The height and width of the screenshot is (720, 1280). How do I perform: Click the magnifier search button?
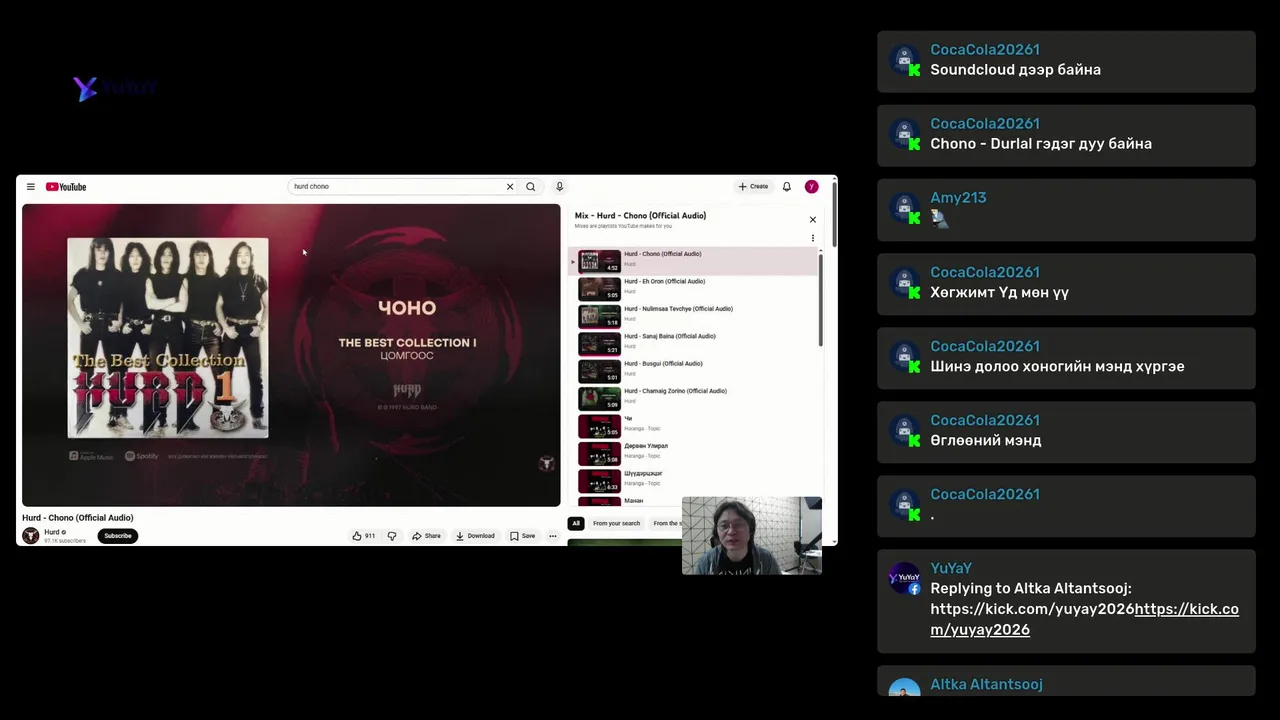[x=531, y=187]
